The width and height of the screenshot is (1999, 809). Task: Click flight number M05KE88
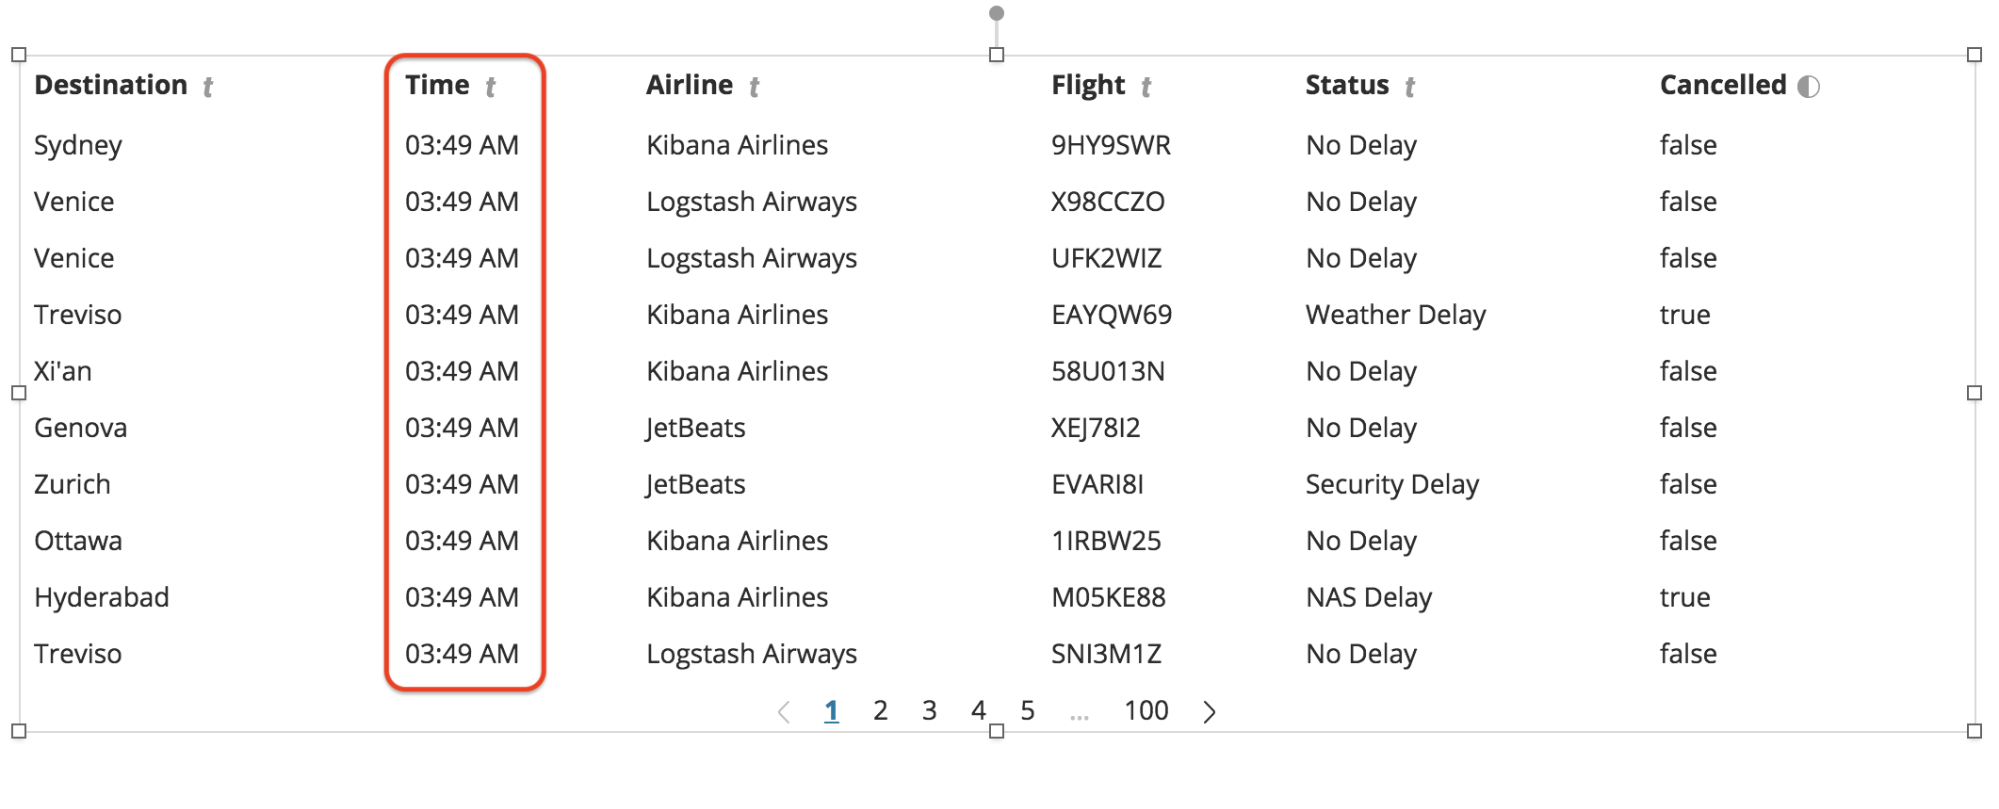(1108, 597)
